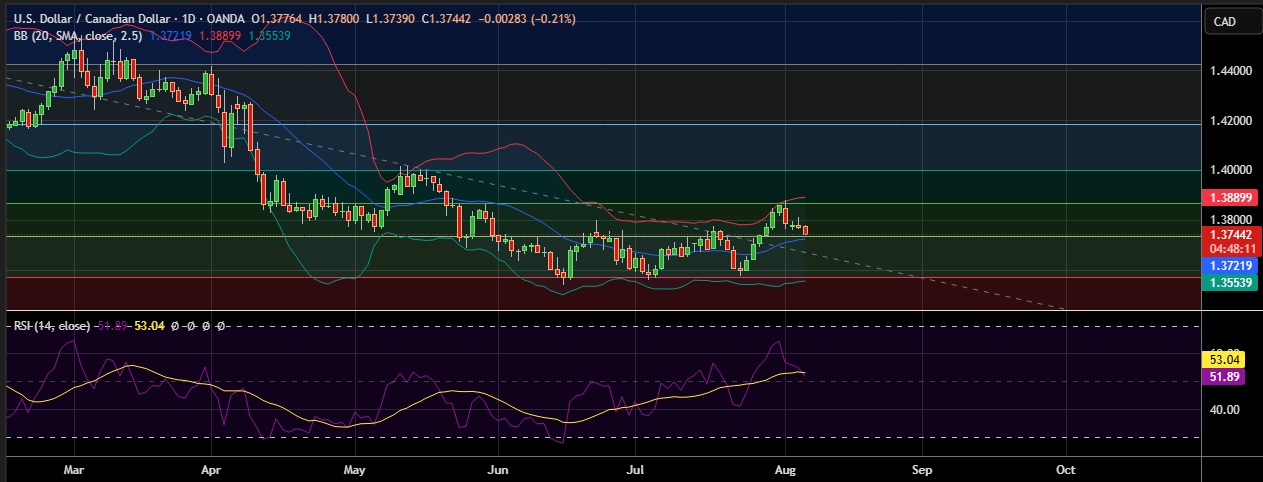The height and width of the screenshot is (482, 1263).
Task: Click the Apr label on time axis
Action: coord(211,468)
